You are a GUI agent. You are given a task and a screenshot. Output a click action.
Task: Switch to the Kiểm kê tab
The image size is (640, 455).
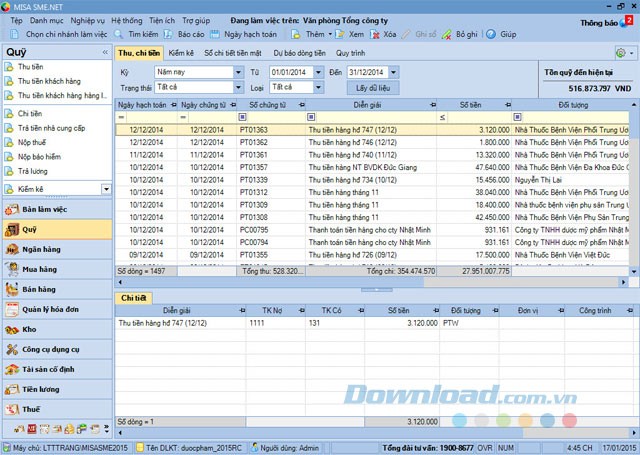[181, 51]
